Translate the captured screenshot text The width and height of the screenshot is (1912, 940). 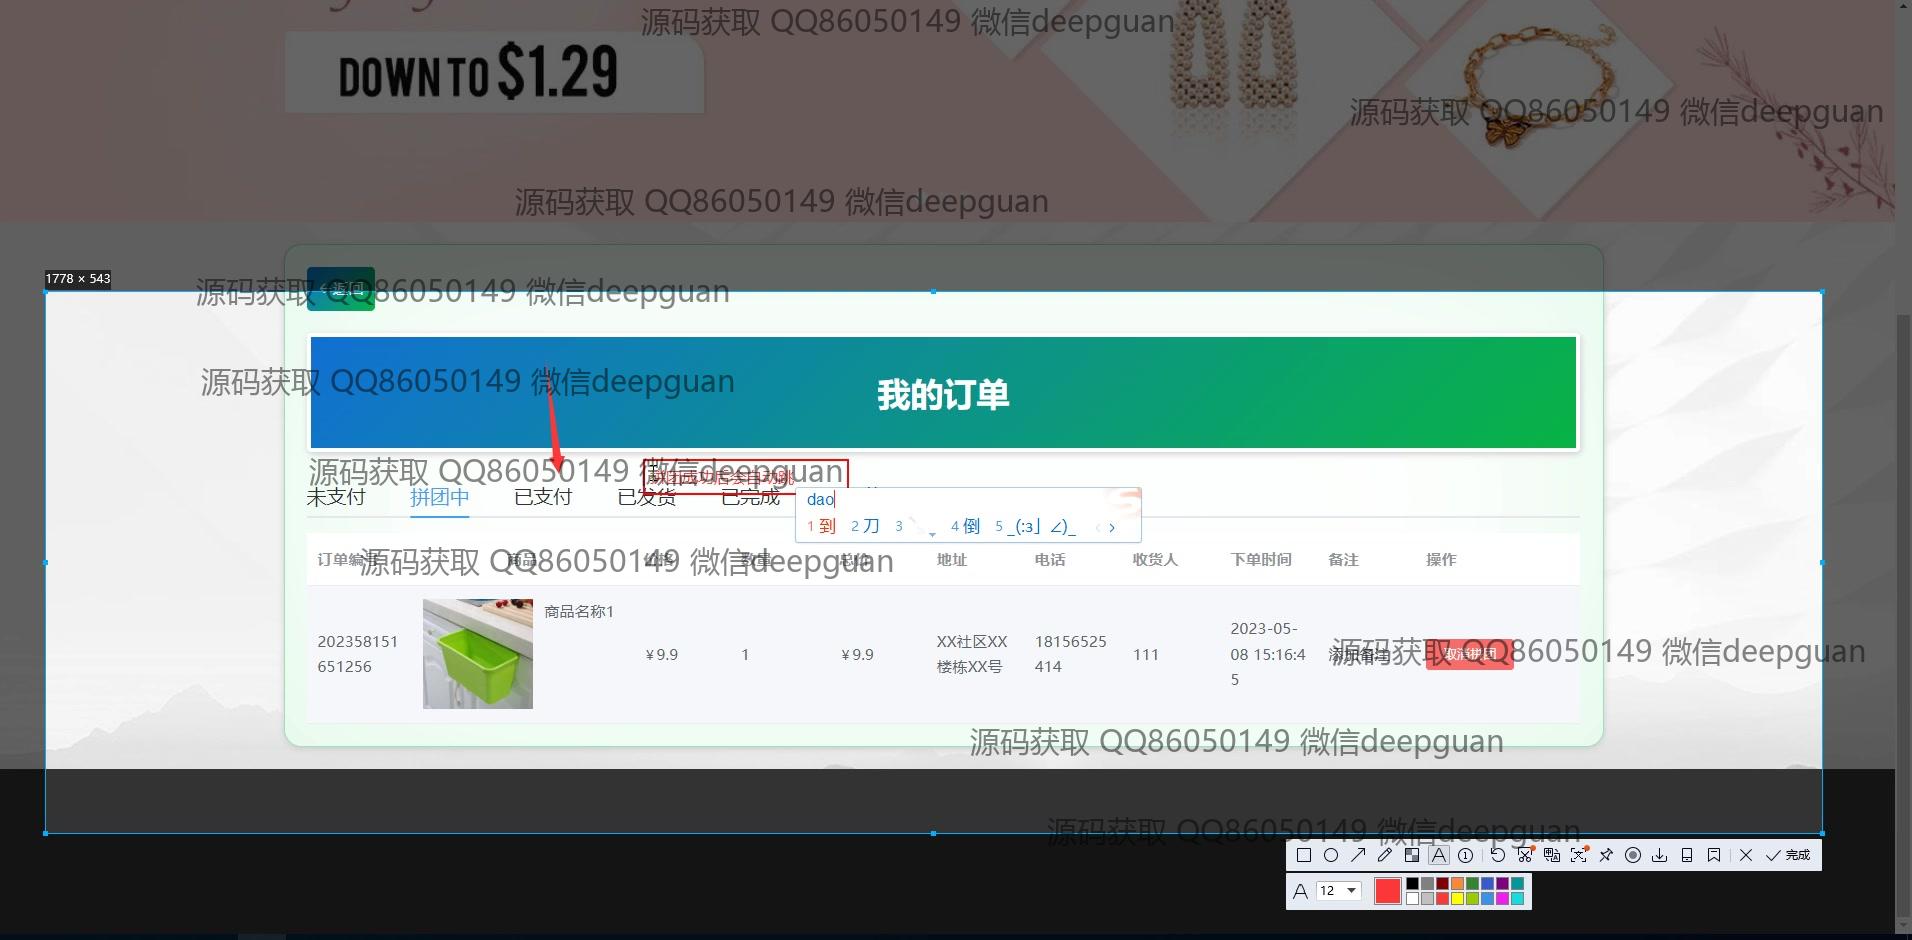tap(1552, 855)
